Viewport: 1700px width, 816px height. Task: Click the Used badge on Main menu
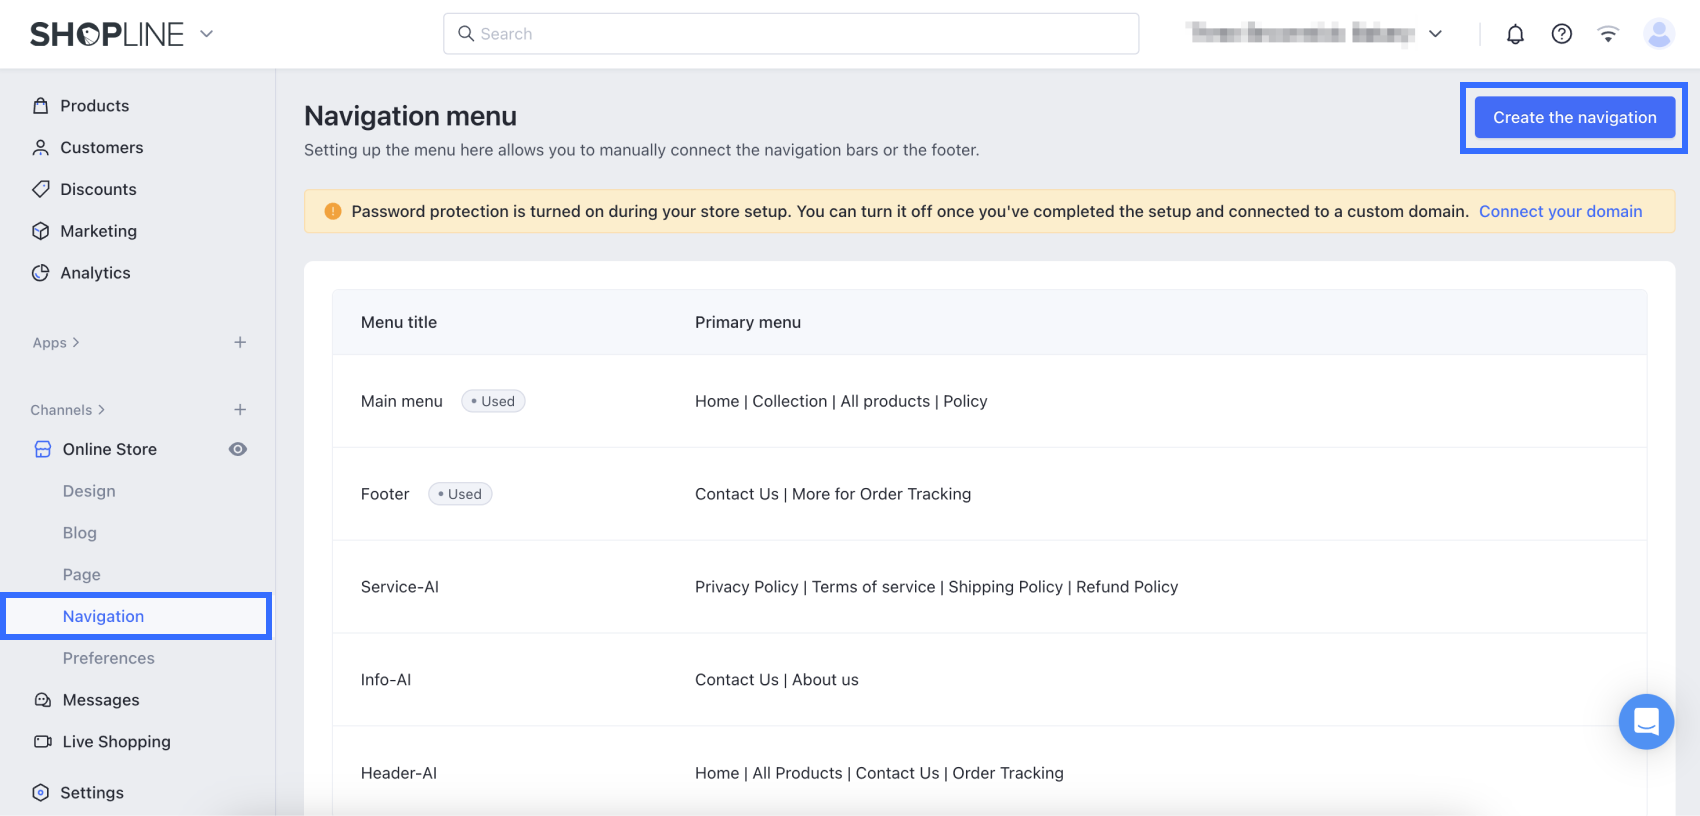(x=493, y=401)
